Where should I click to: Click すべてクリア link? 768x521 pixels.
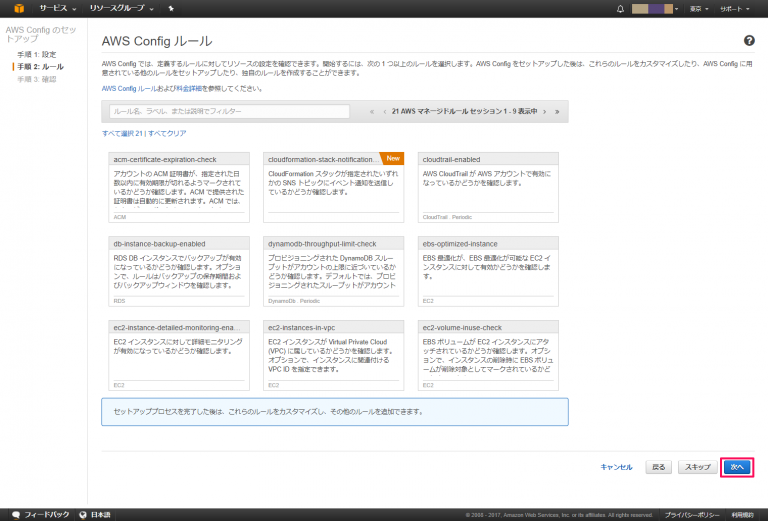(167, 133)
